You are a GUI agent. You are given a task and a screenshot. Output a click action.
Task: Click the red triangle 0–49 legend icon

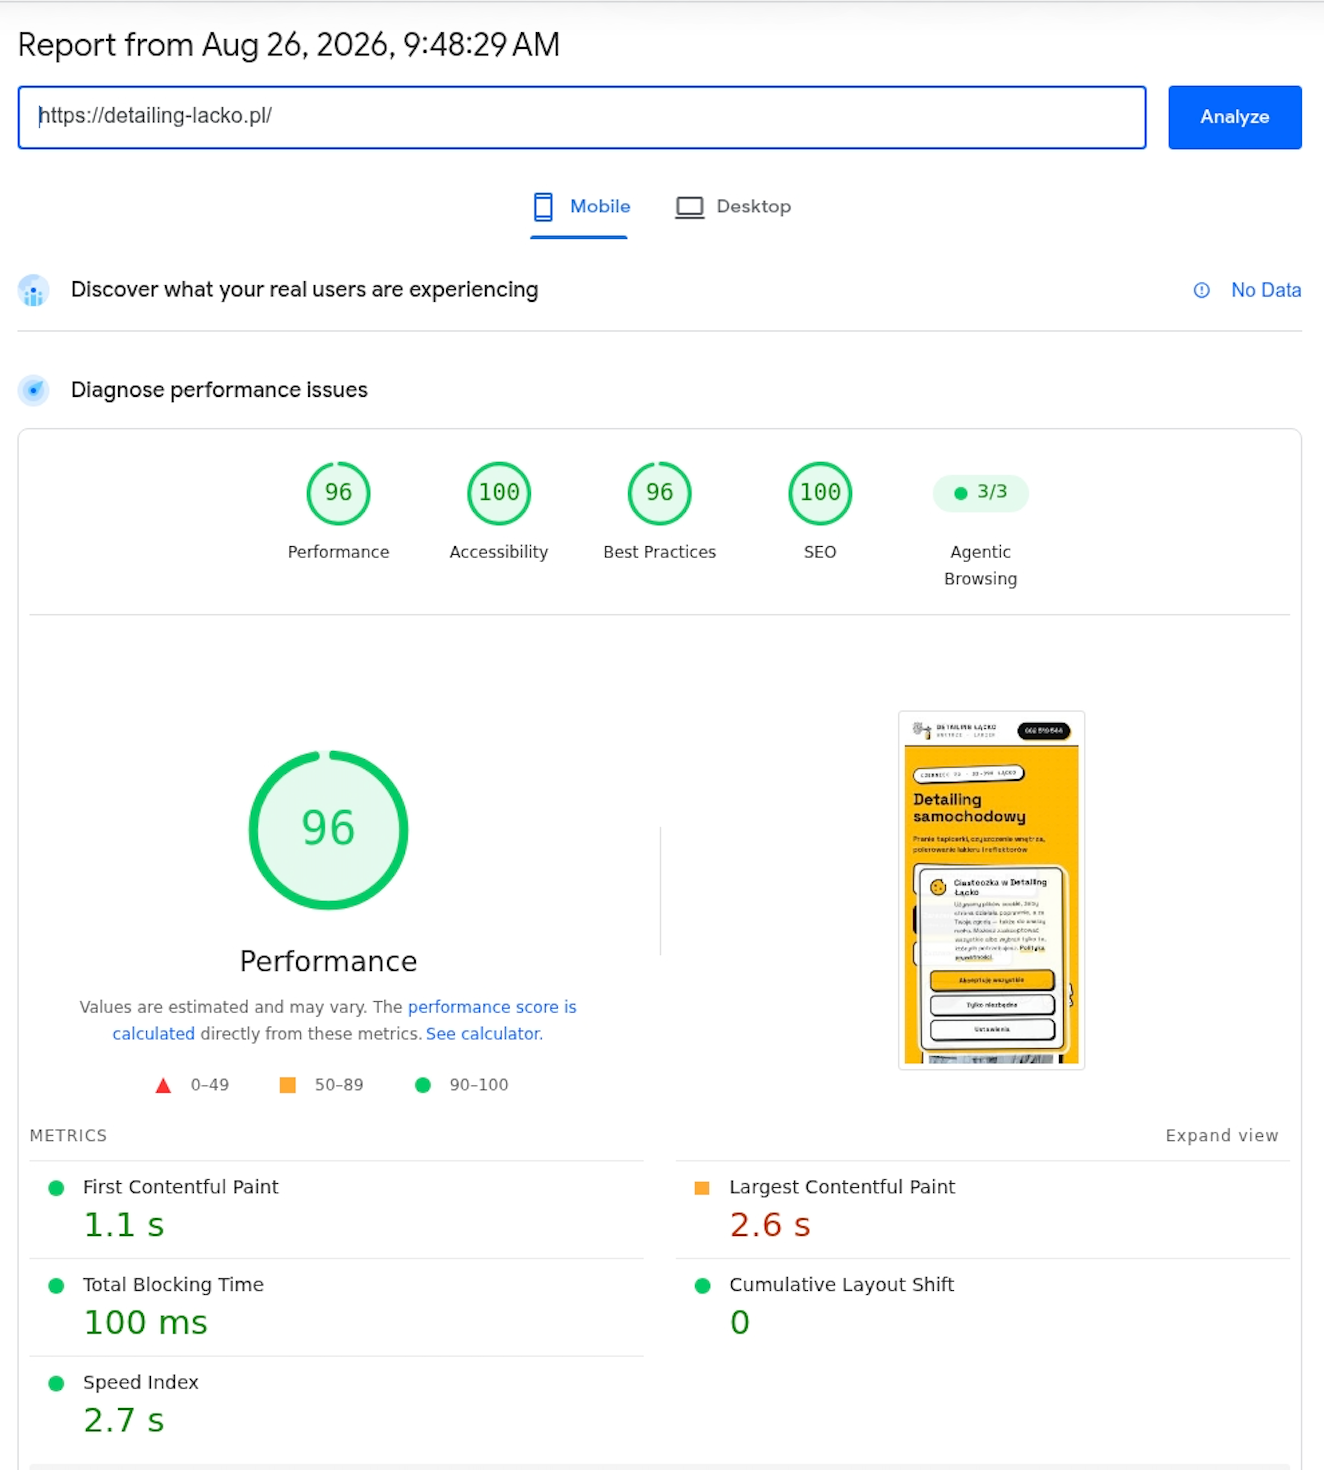pos(163,1085)
